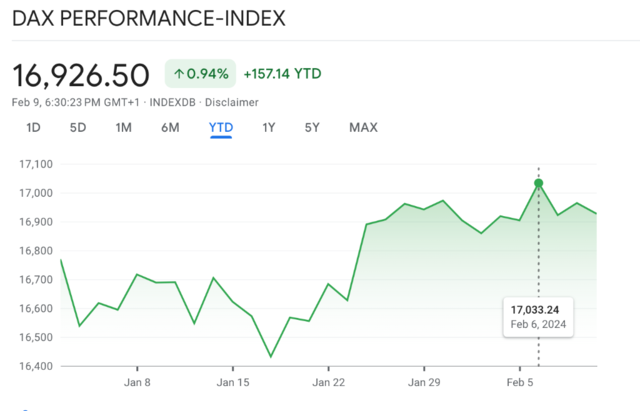640x411 pixels.
Task: Select the 1D time range tab
Action: coord(33,128)
